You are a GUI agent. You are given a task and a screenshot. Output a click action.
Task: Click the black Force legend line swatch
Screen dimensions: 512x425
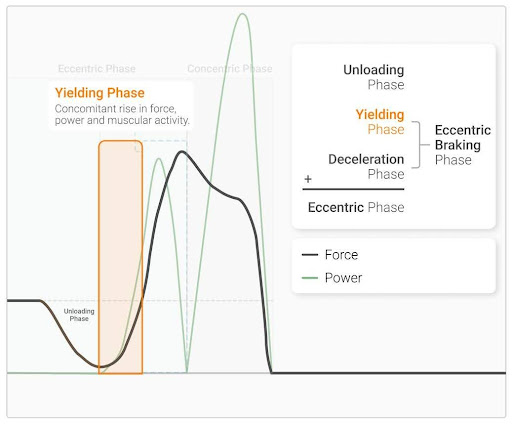tap(310, 255)
